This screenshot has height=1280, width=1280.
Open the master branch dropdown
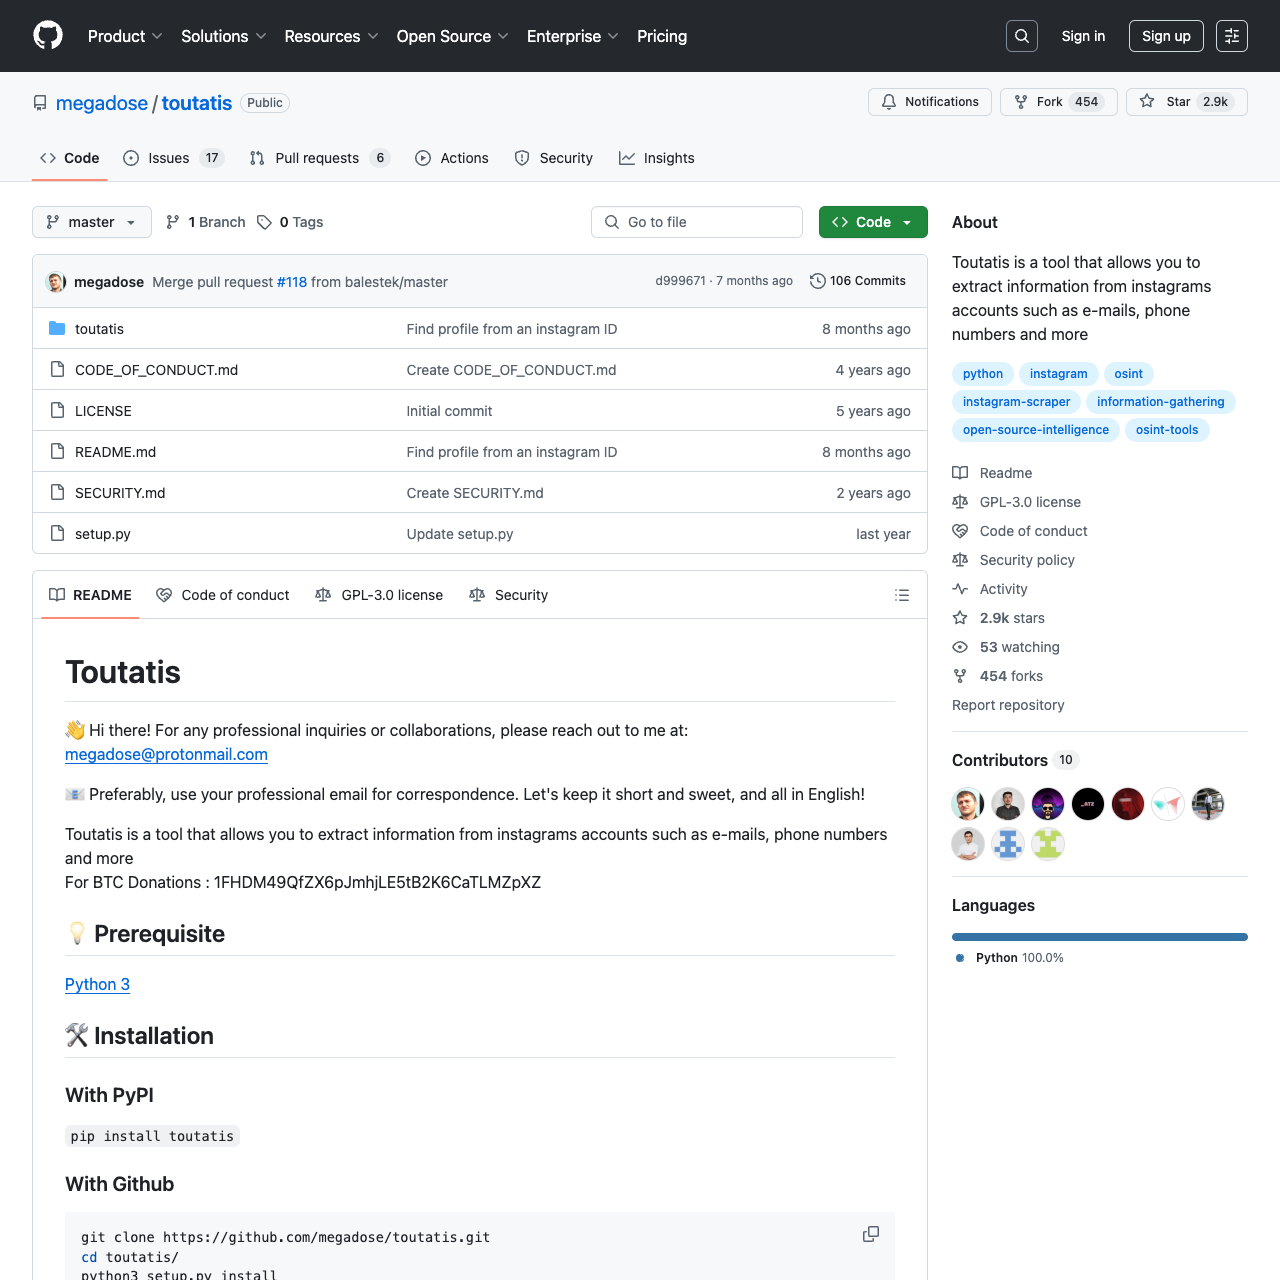(x=92, y=222)
